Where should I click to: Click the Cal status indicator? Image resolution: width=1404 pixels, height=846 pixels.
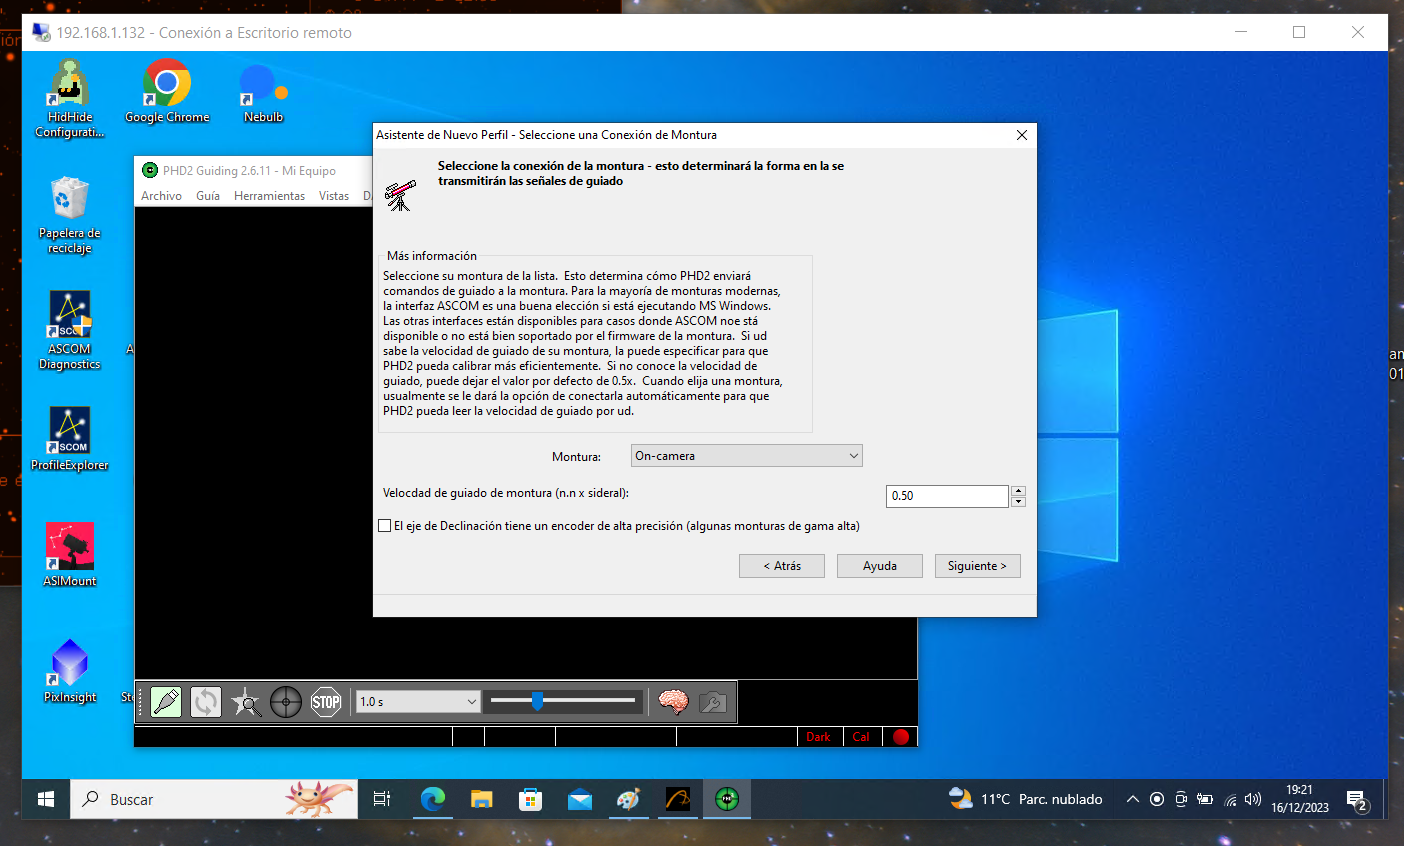coord(861,737)
